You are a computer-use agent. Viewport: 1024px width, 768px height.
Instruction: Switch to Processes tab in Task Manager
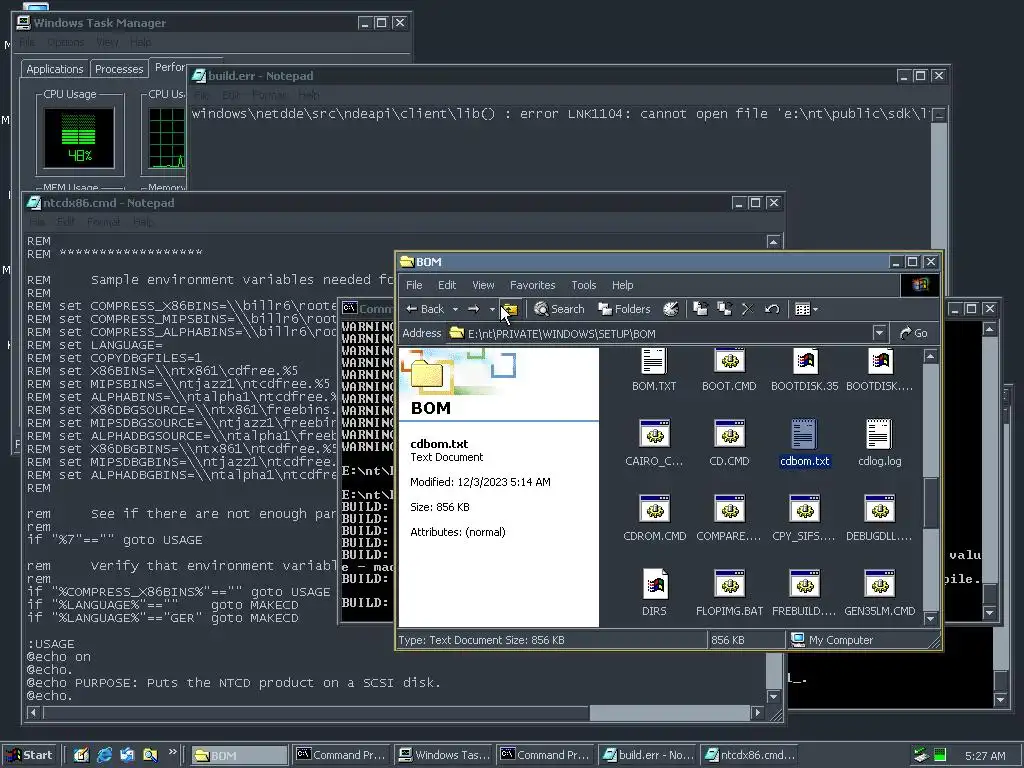tap(119, 69)
